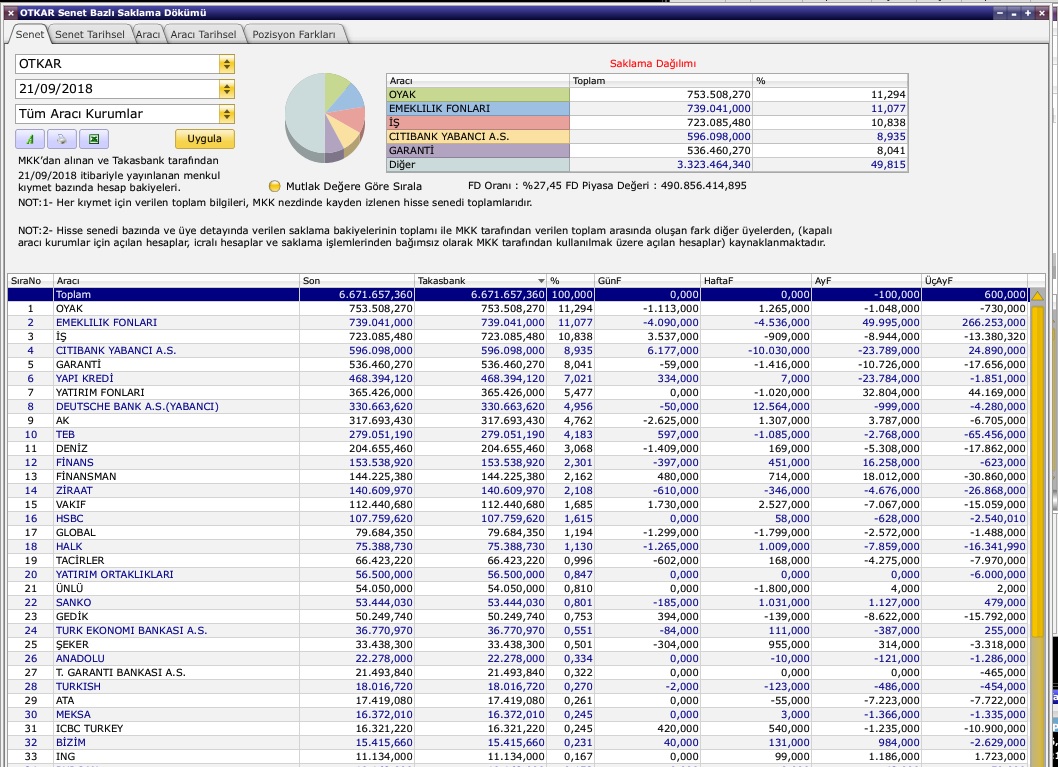
Task: Select the Aracı tab
Action: pos(148,34)
